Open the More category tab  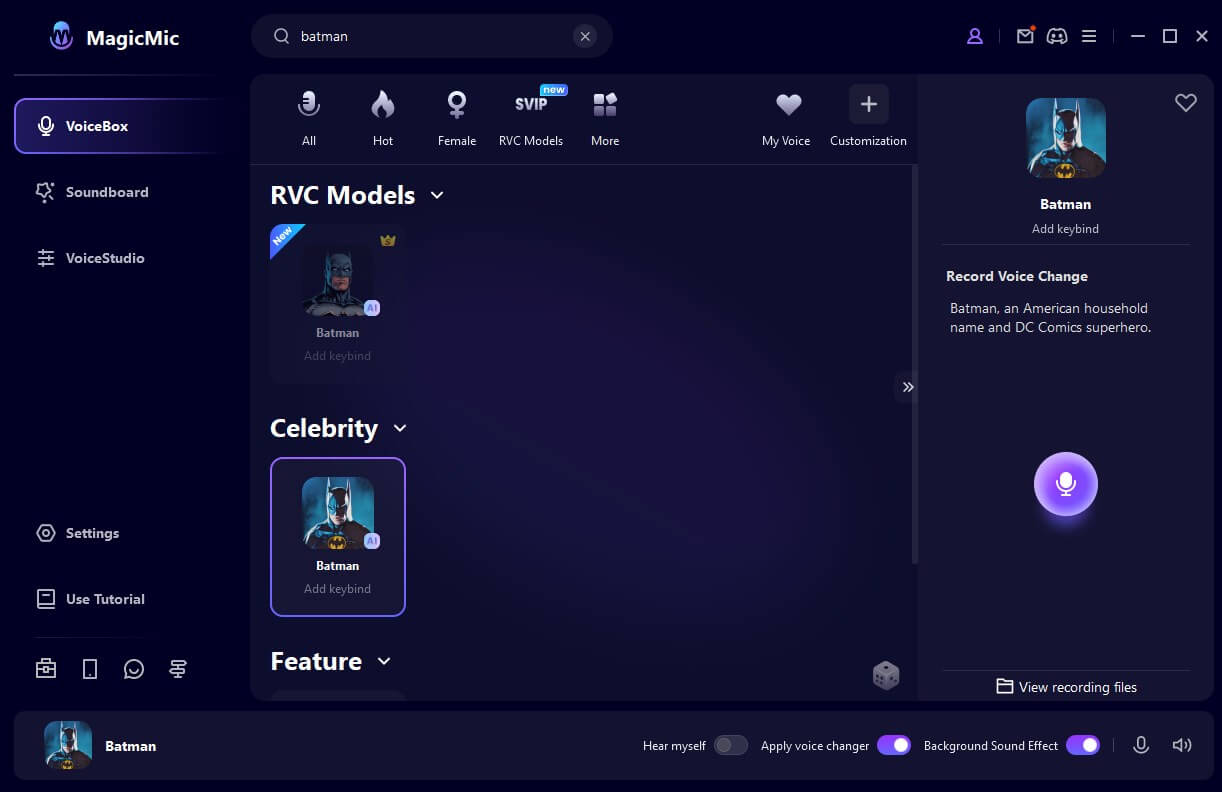click(x=604, y=117)
